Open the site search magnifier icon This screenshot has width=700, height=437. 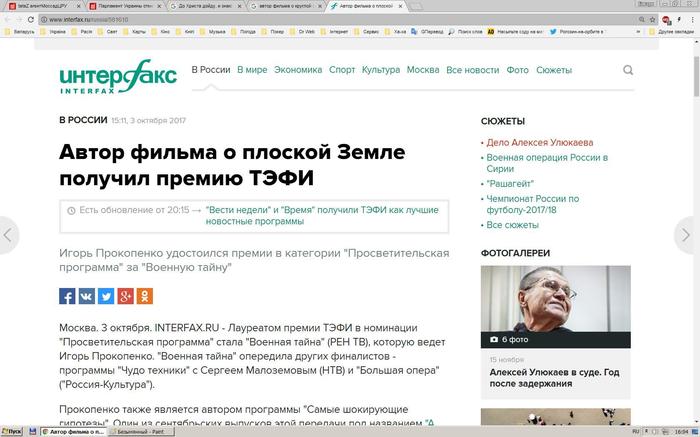click(628, 71)
